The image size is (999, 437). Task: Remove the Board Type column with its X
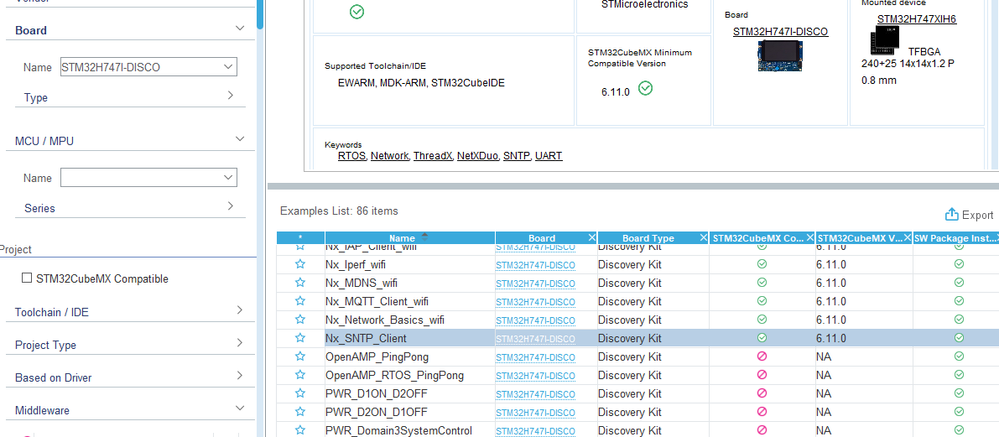[x=703, y=238]
